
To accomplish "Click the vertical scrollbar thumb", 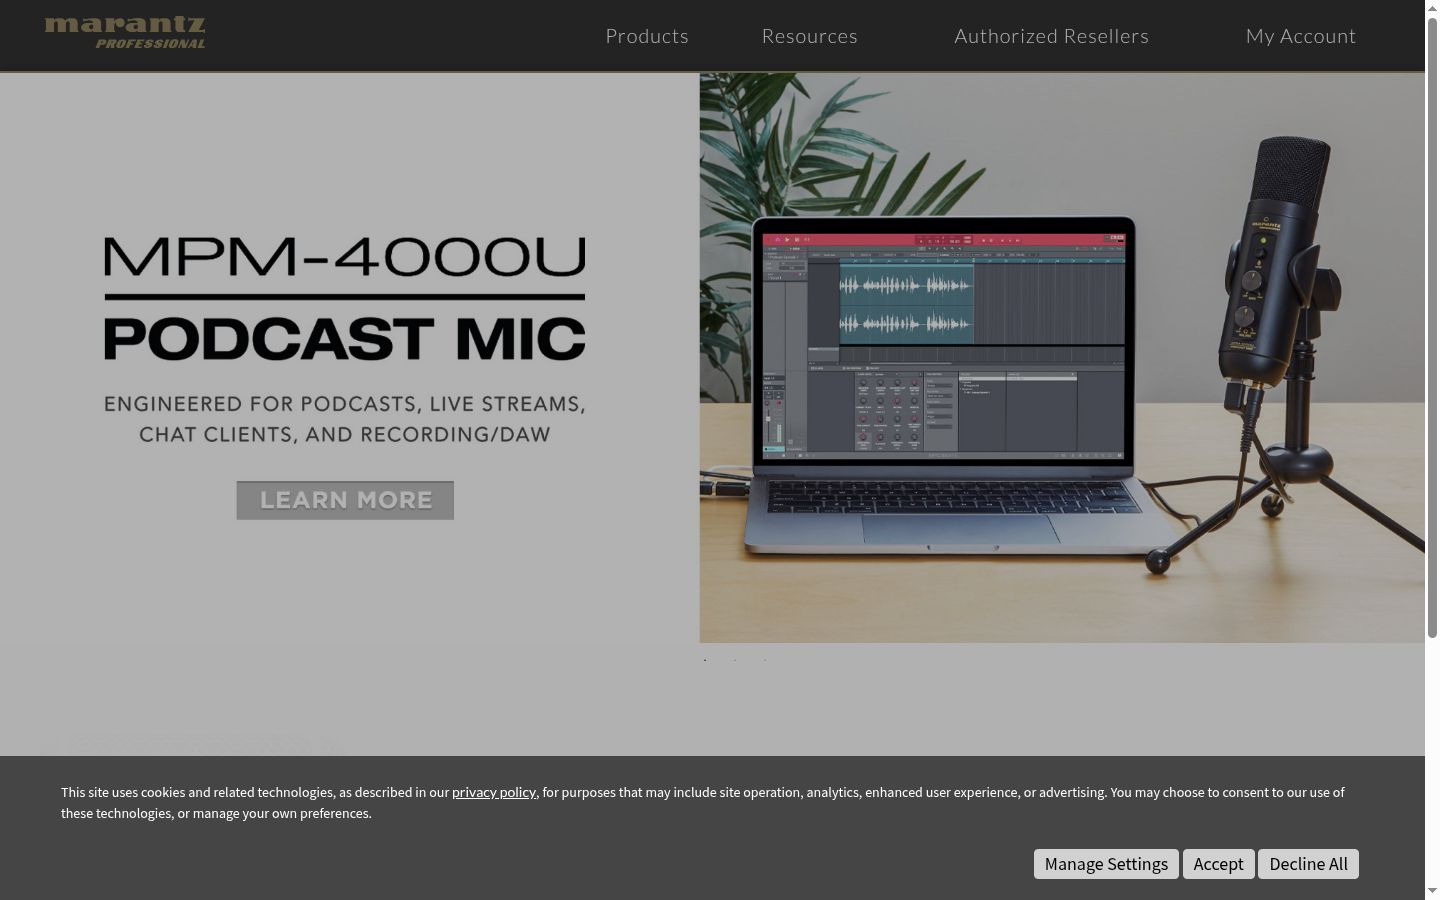I will (1432, 327).
